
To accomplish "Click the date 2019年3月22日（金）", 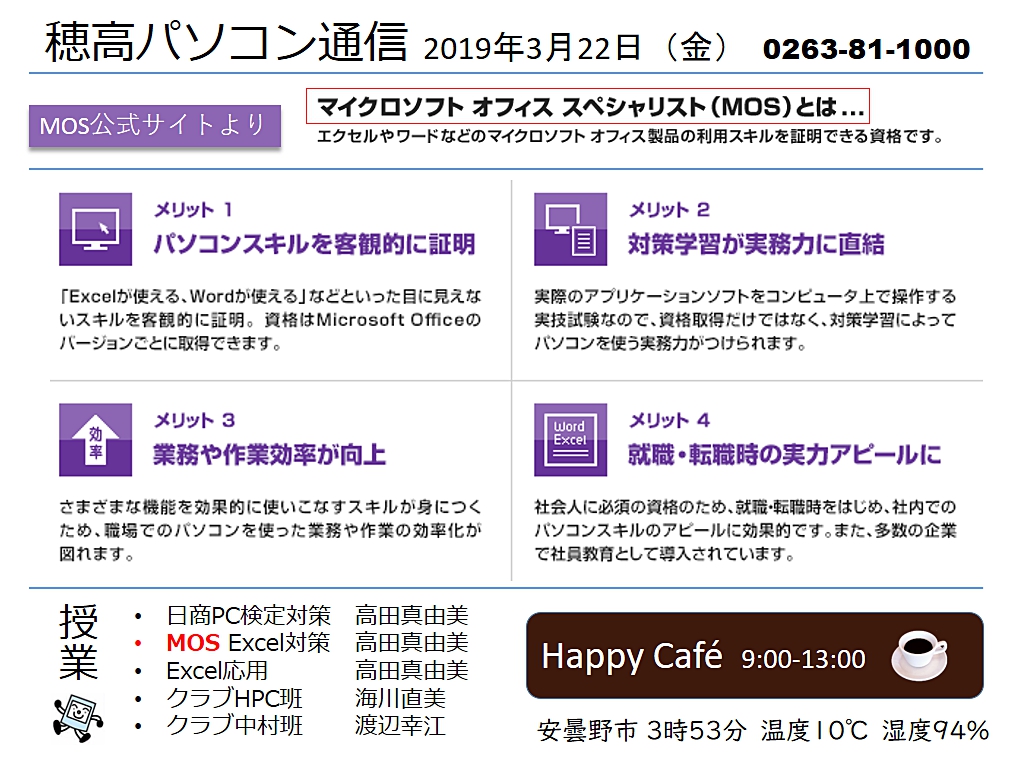I will click(581, 49).
